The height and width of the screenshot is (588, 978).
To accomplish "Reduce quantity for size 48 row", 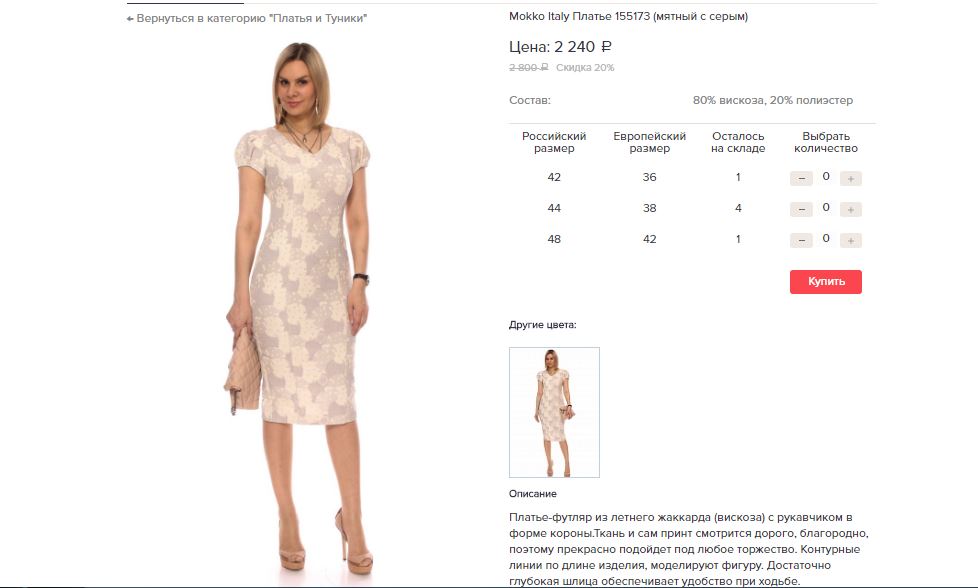I will tap(801, 240).
